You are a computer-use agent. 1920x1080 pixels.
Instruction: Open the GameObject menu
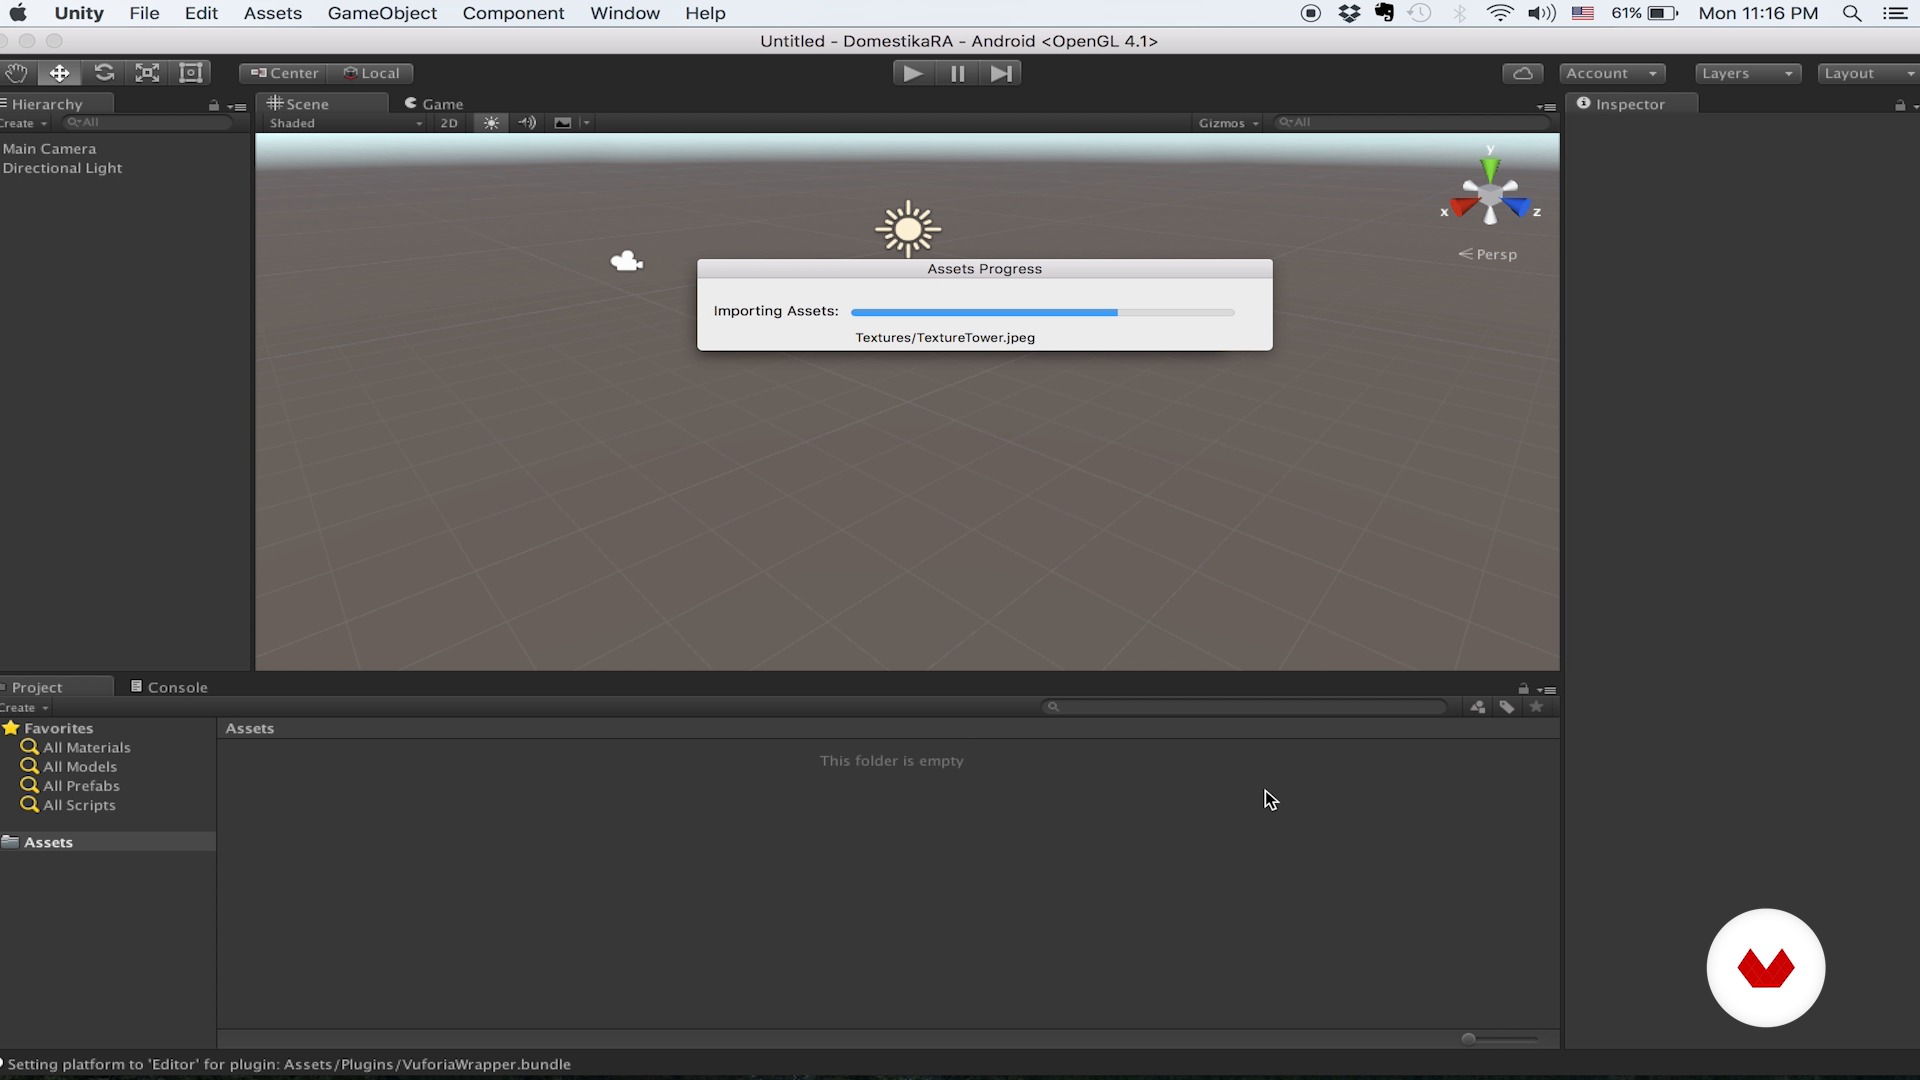[382, 13]
